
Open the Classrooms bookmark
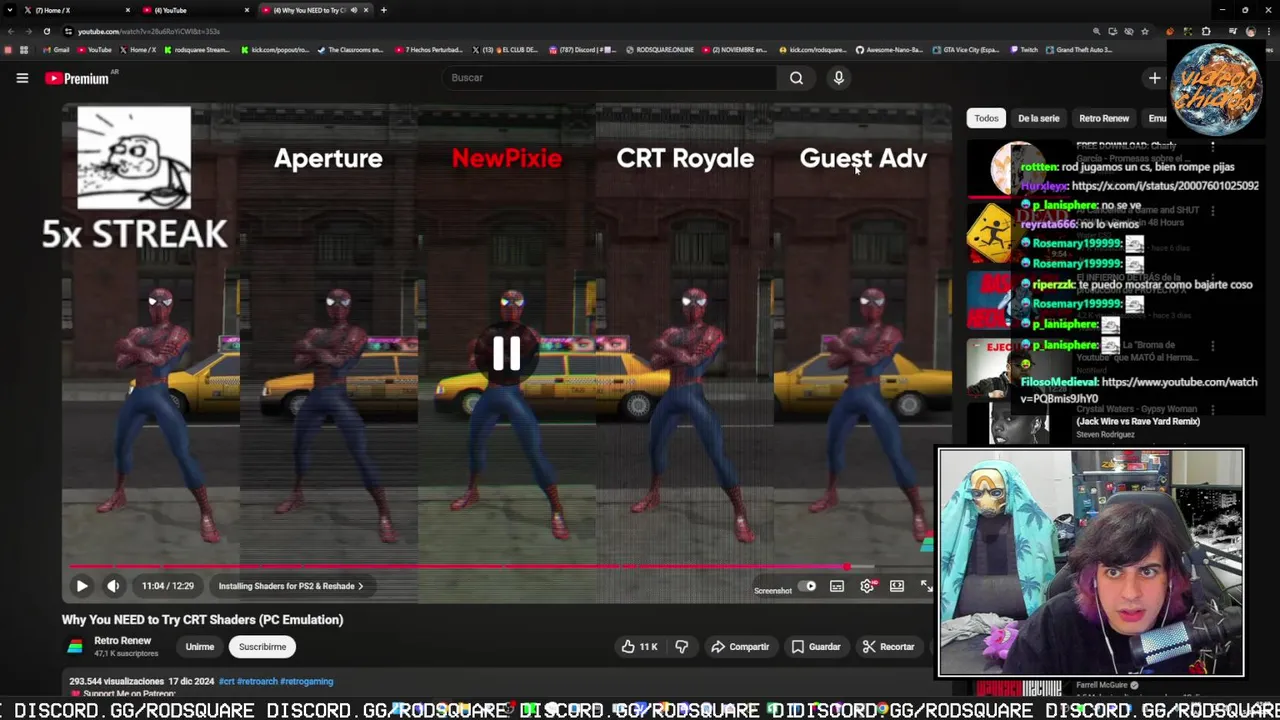click(x=350, y=50)
